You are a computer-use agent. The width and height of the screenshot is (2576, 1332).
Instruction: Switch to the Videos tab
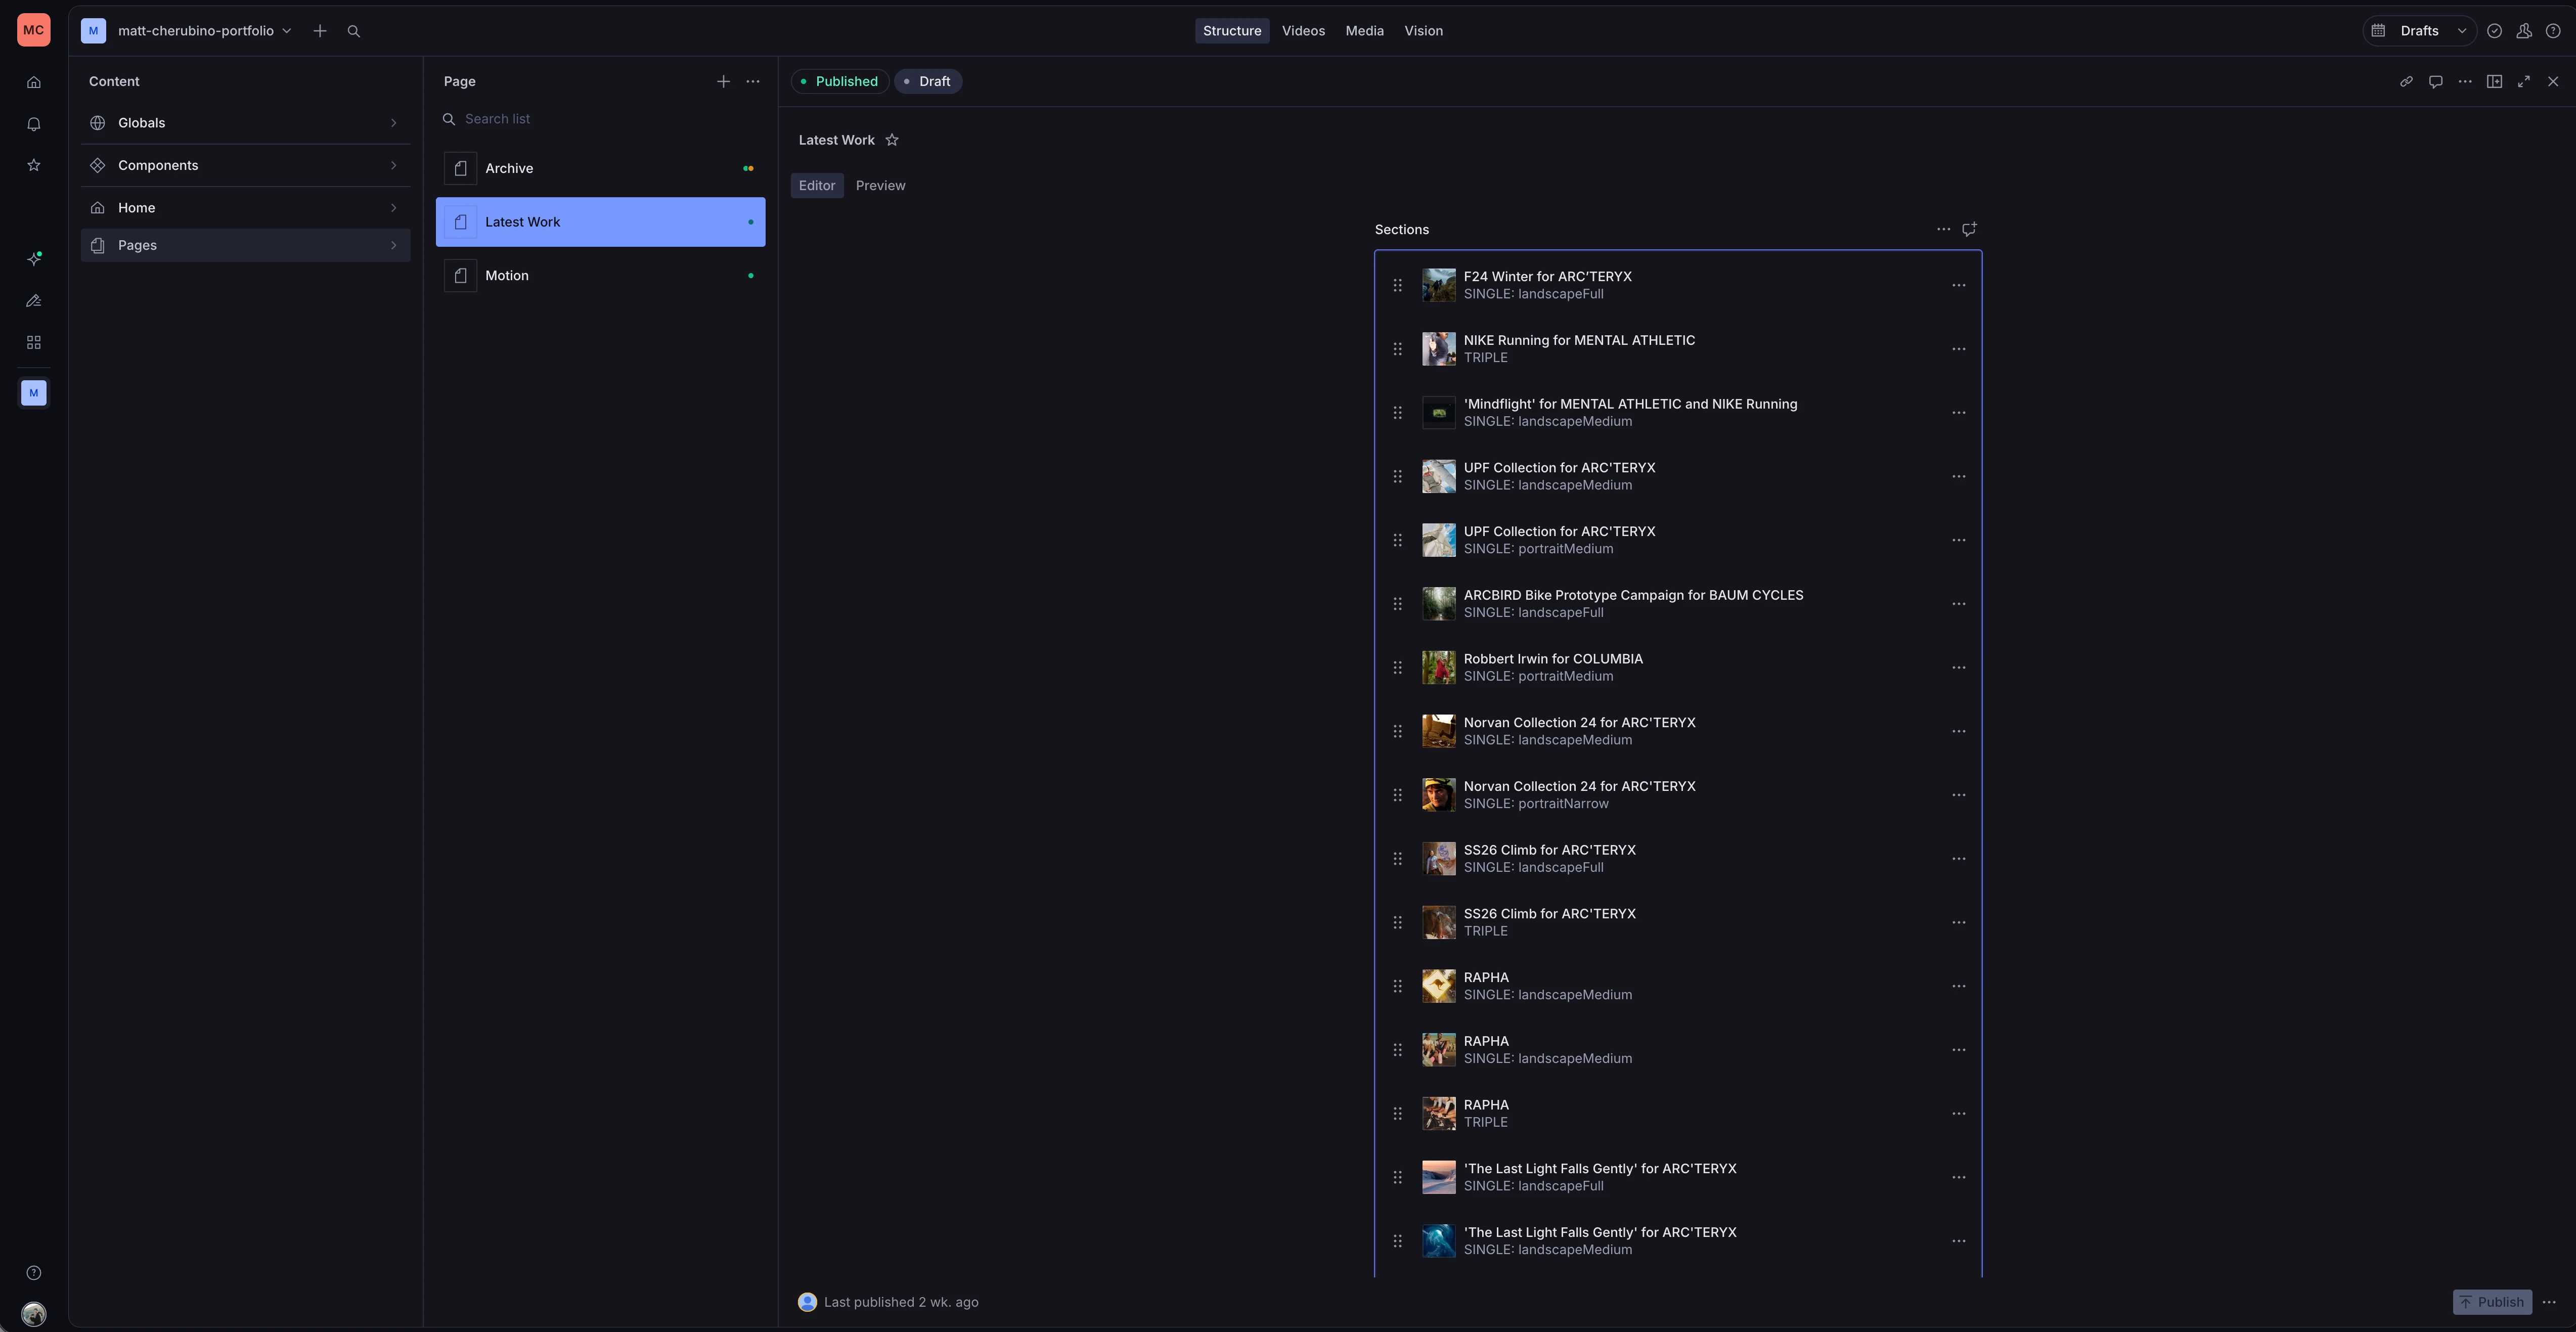[x=1303, y=31]
